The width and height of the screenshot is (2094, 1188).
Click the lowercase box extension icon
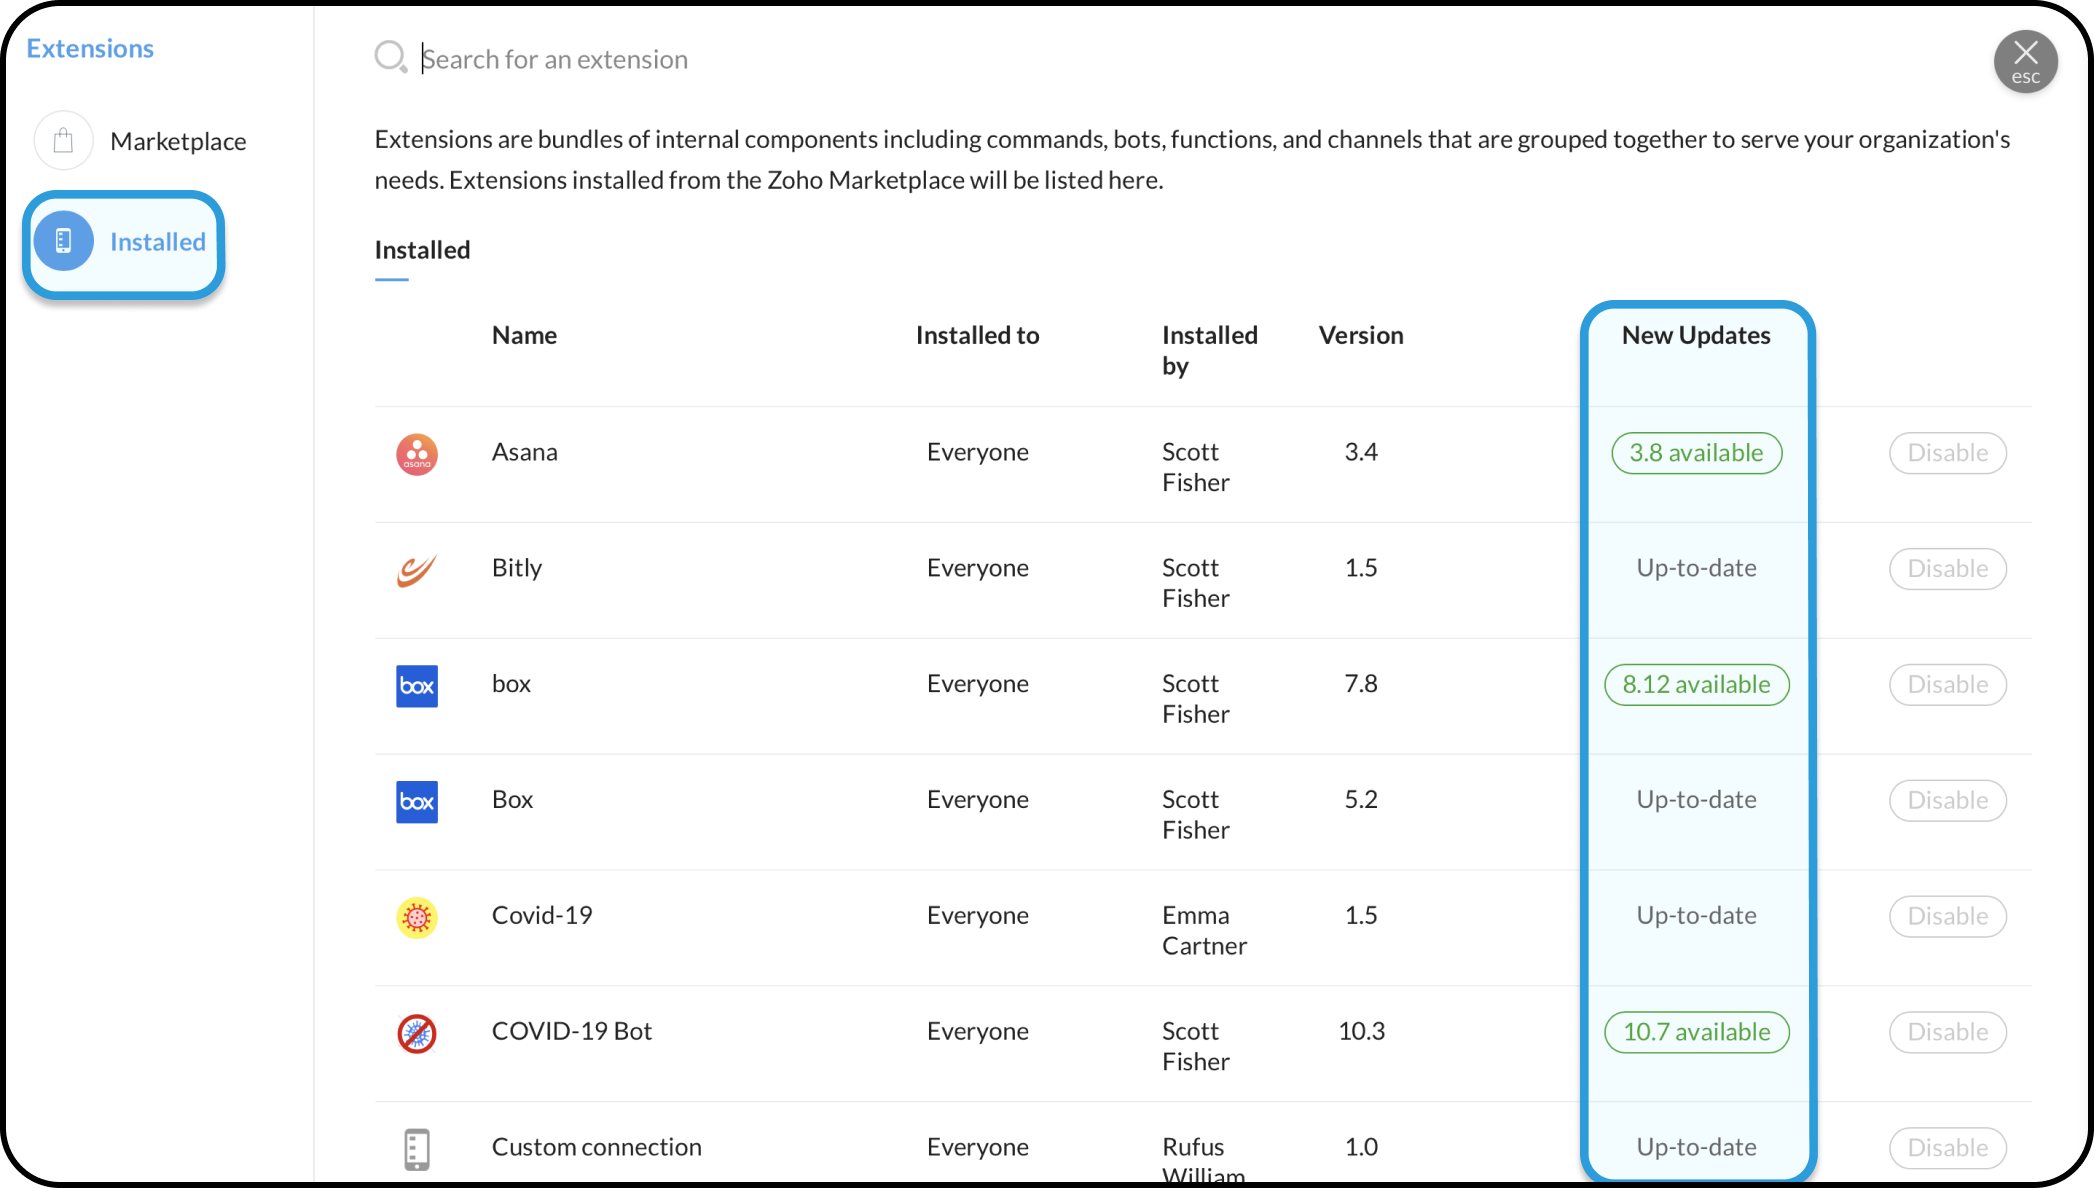coord(417,686)
